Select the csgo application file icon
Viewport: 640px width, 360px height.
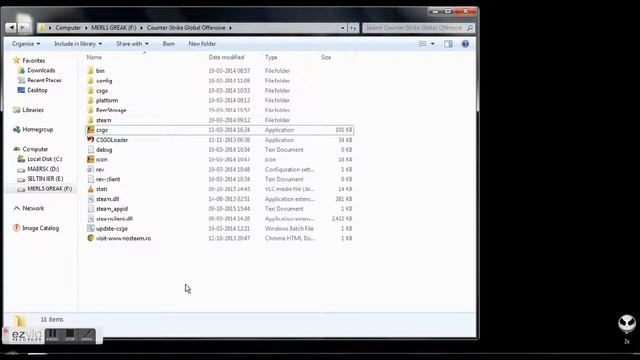click(91, 130)
